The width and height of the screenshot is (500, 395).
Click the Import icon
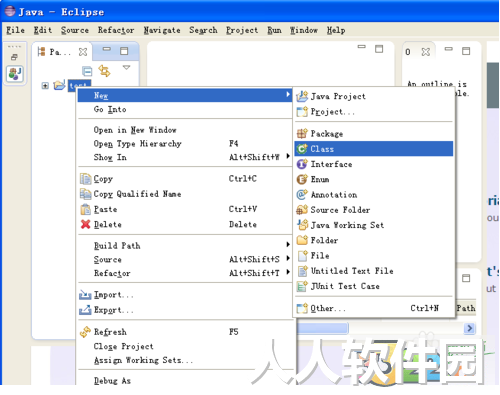point(85,295)
